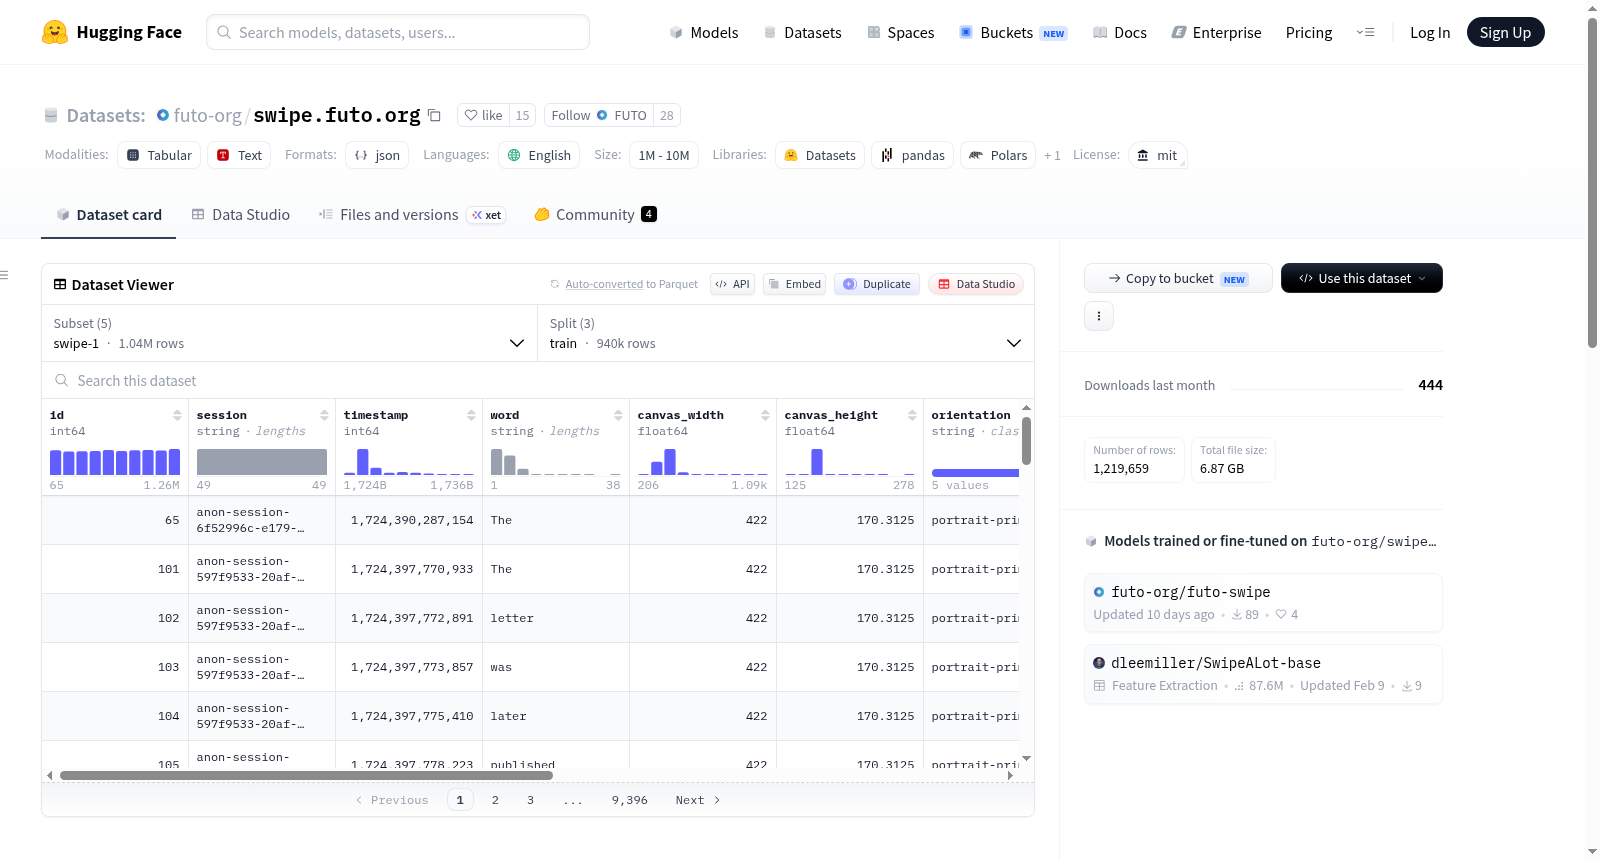The height and width of the screenshot is (861, 1600).
Task: Open the Dataset card tab
Action: point(109,214)
